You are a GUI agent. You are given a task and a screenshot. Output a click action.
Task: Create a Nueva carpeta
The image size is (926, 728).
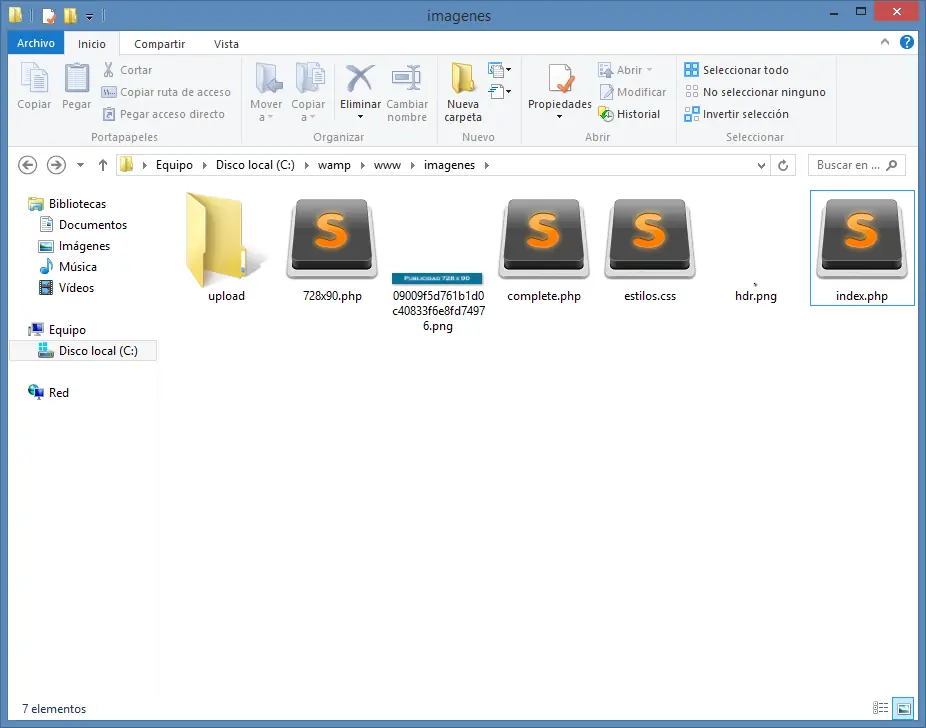coord(463,93)
